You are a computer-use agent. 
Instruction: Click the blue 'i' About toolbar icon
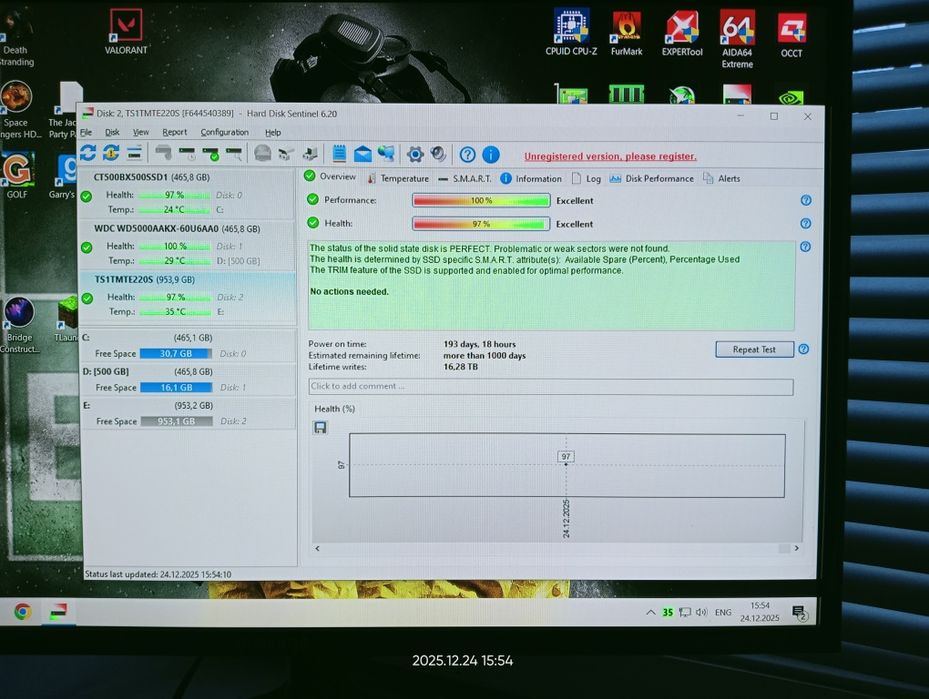click(x=491, y=155)
